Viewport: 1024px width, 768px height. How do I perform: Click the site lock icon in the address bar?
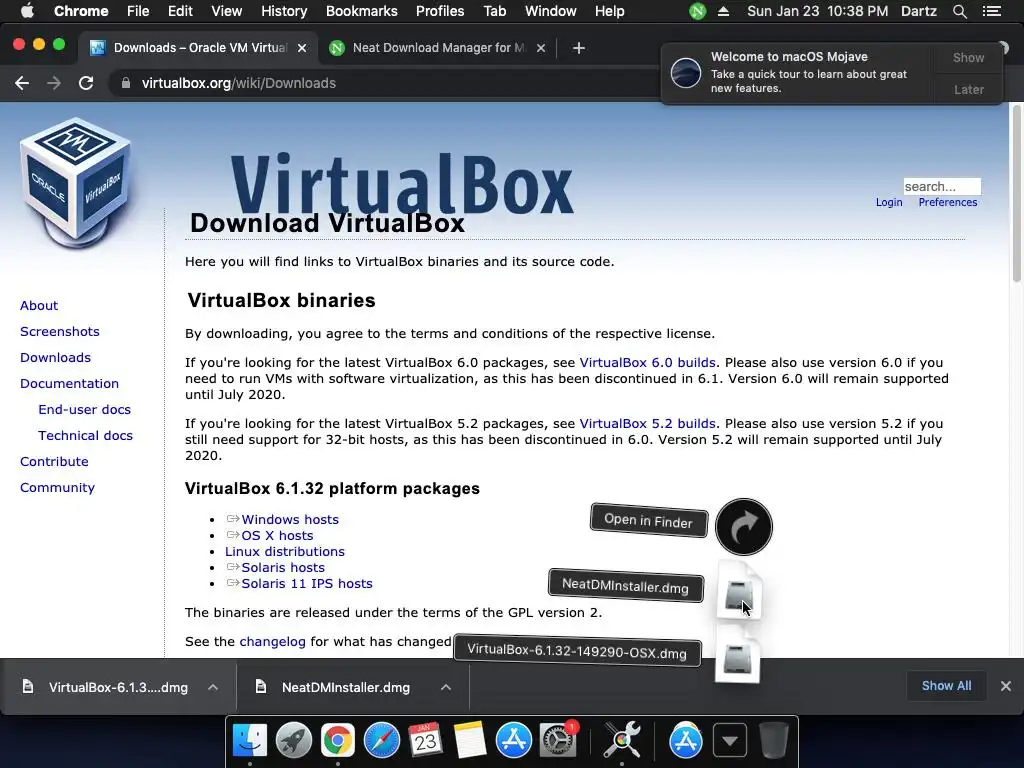point(126,83)
